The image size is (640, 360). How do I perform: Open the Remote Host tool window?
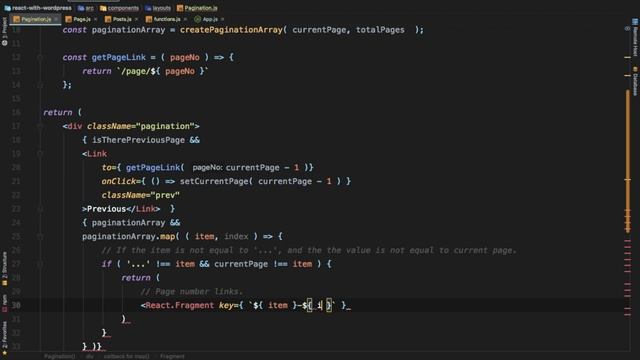pyautogui.click(x=635, y=38)
